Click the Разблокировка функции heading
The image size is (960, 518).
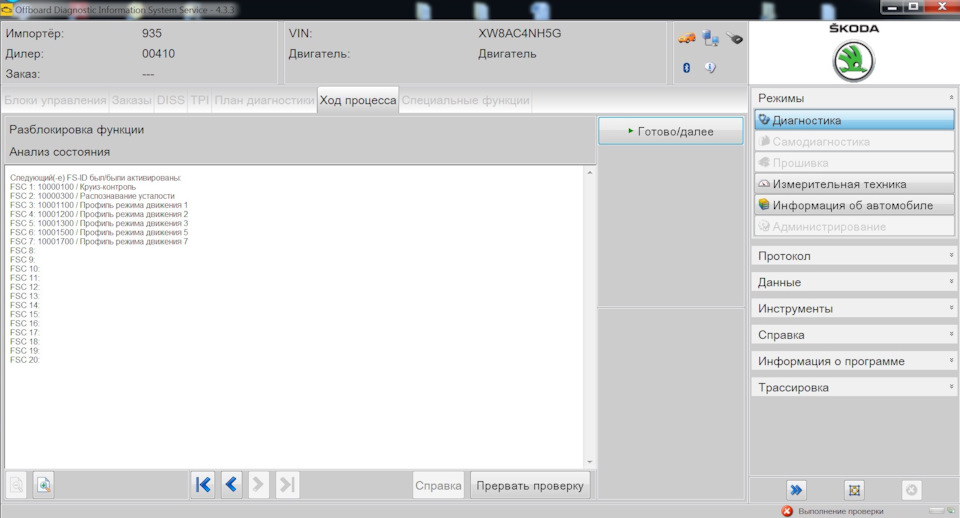pos(77,130)
